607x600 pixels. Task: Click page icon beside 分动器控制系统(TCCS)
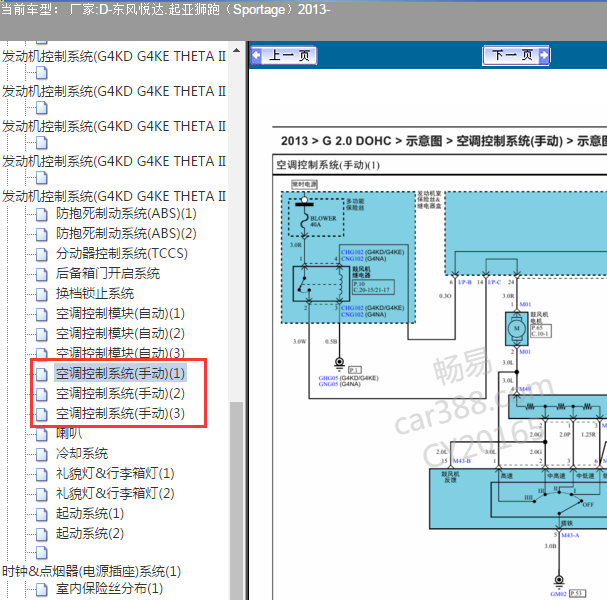[x=42, y=254]
